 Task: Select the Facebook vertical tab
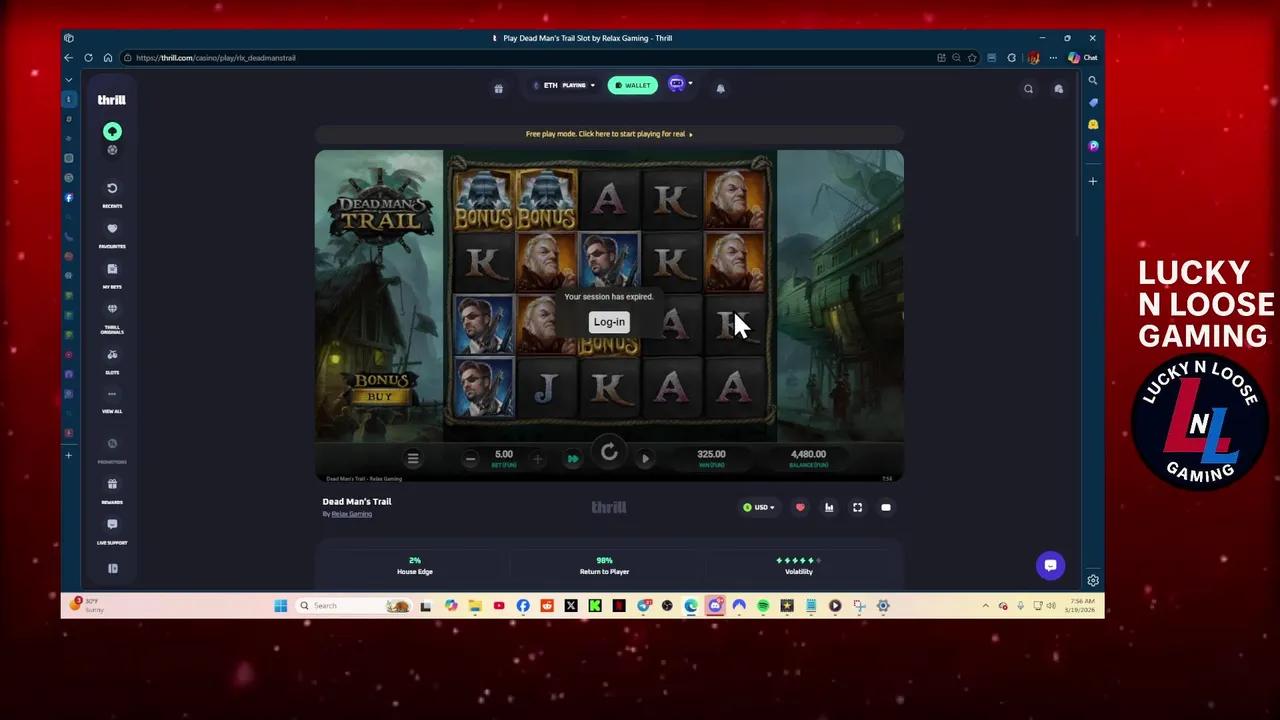[x=69, y=198]
